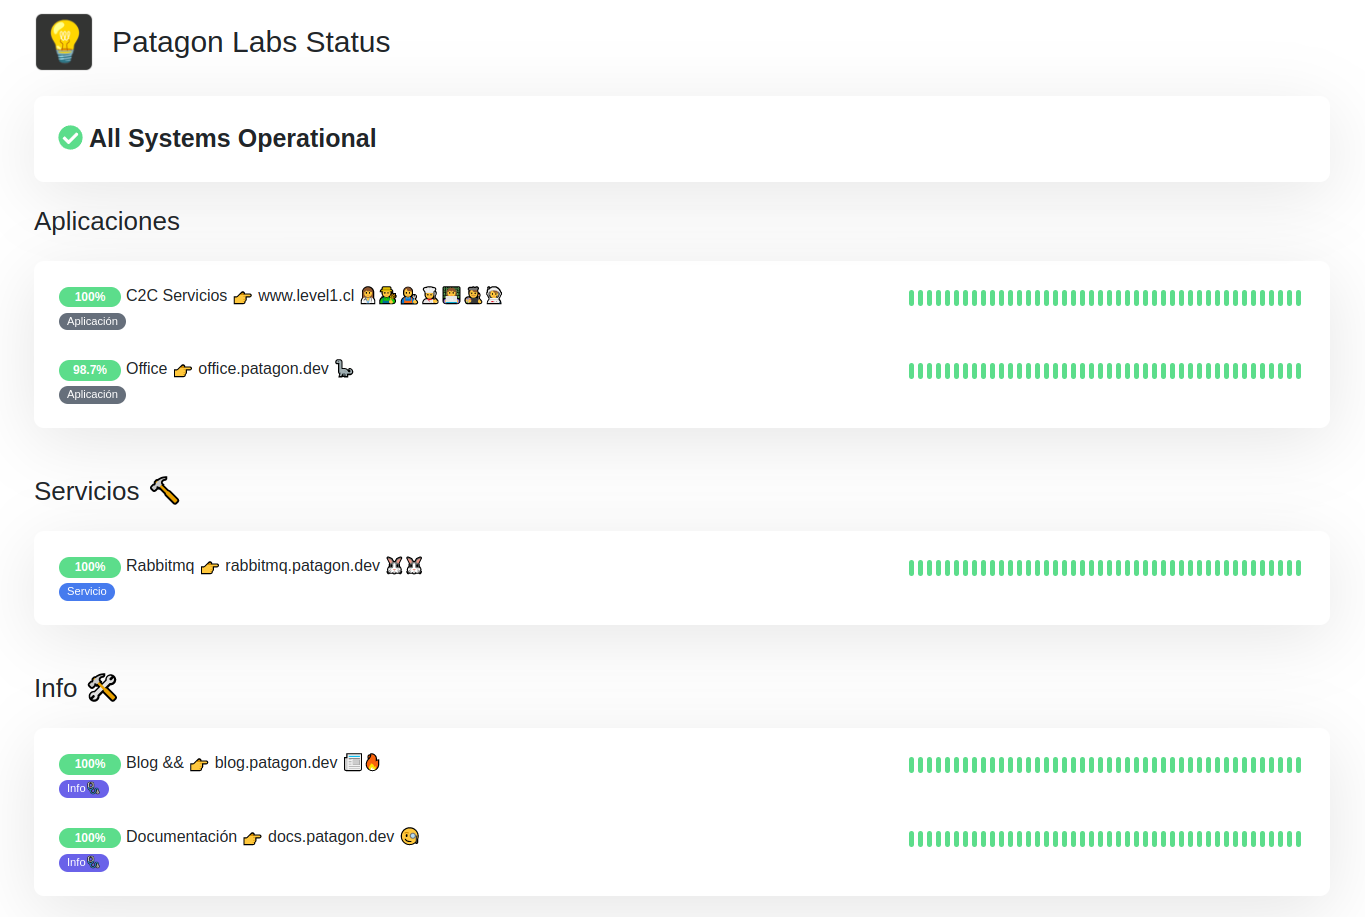1365x917 pixels.
Task: Click the Patagon Labs Status title
Action: click(251, 42)
